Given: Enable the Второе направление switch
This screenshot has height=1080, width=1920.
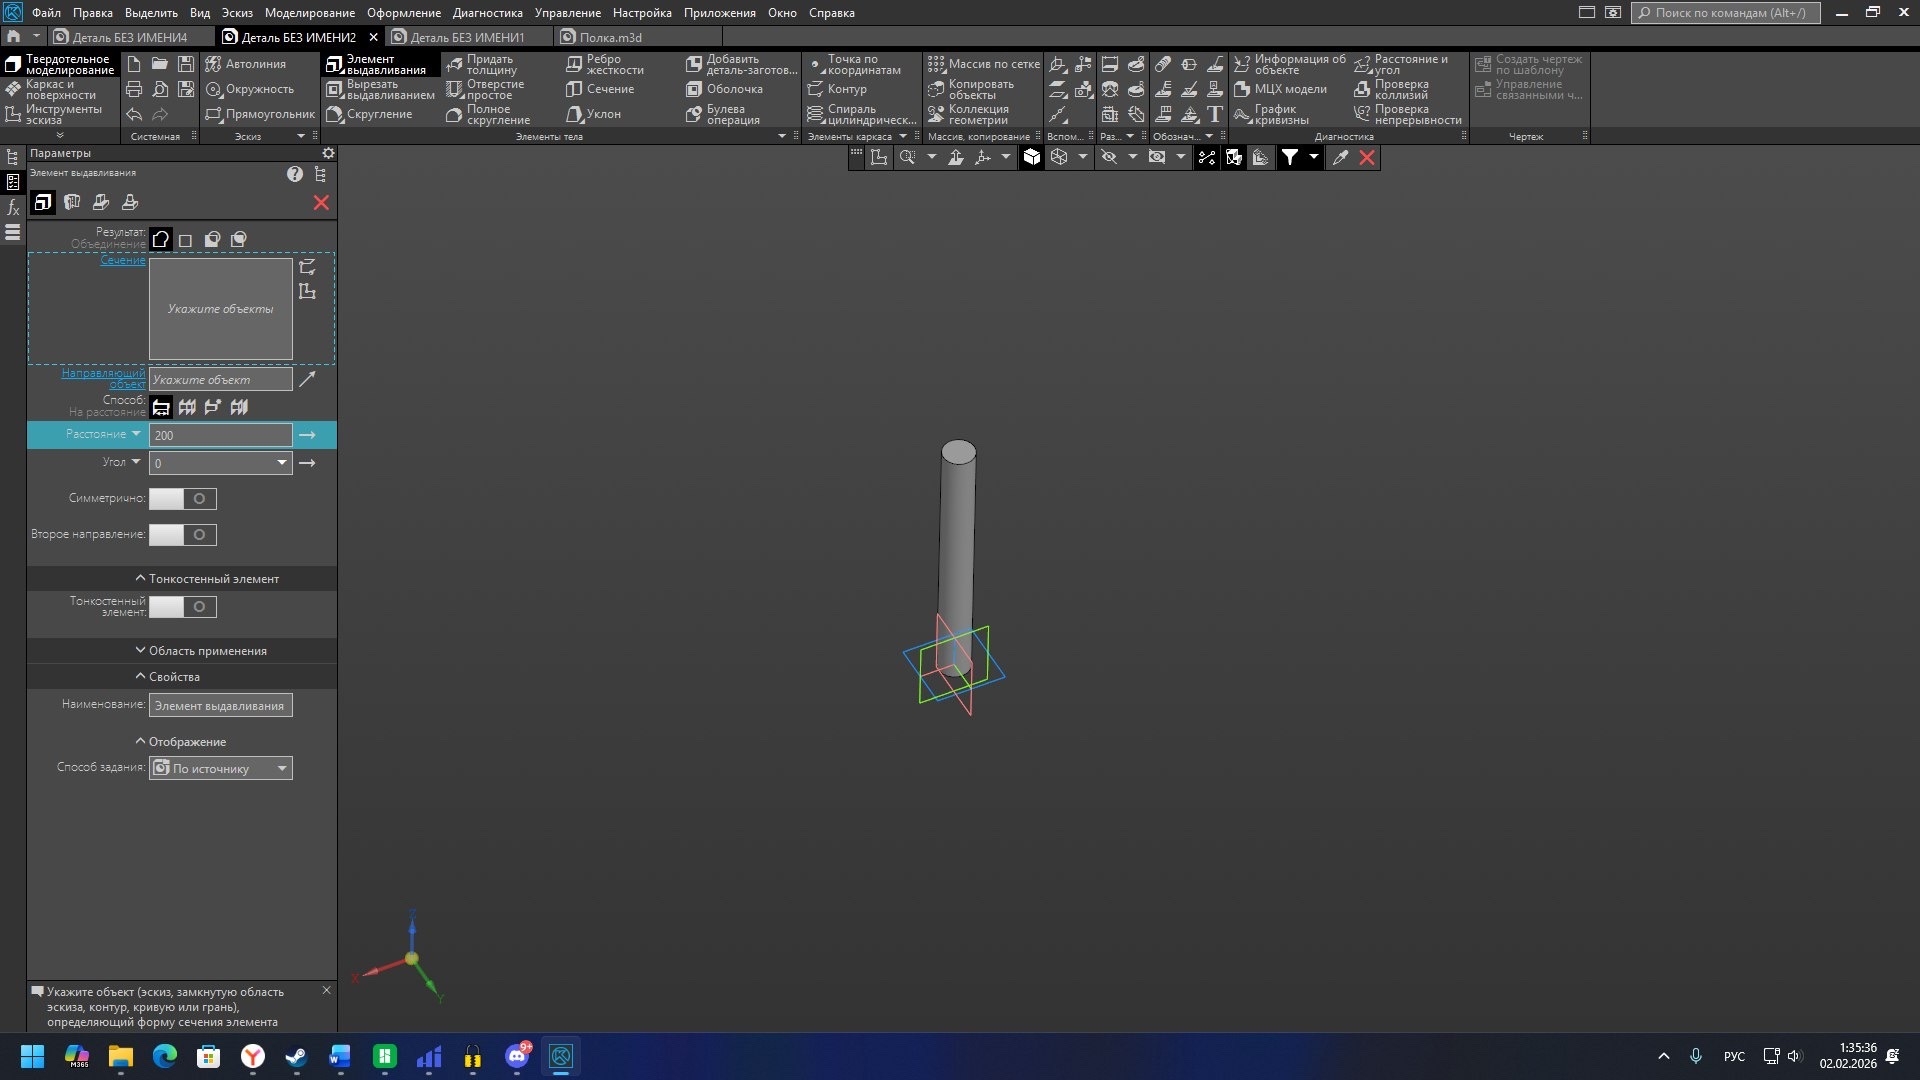Looking at the screenshot, I should (x=182, y=534).
